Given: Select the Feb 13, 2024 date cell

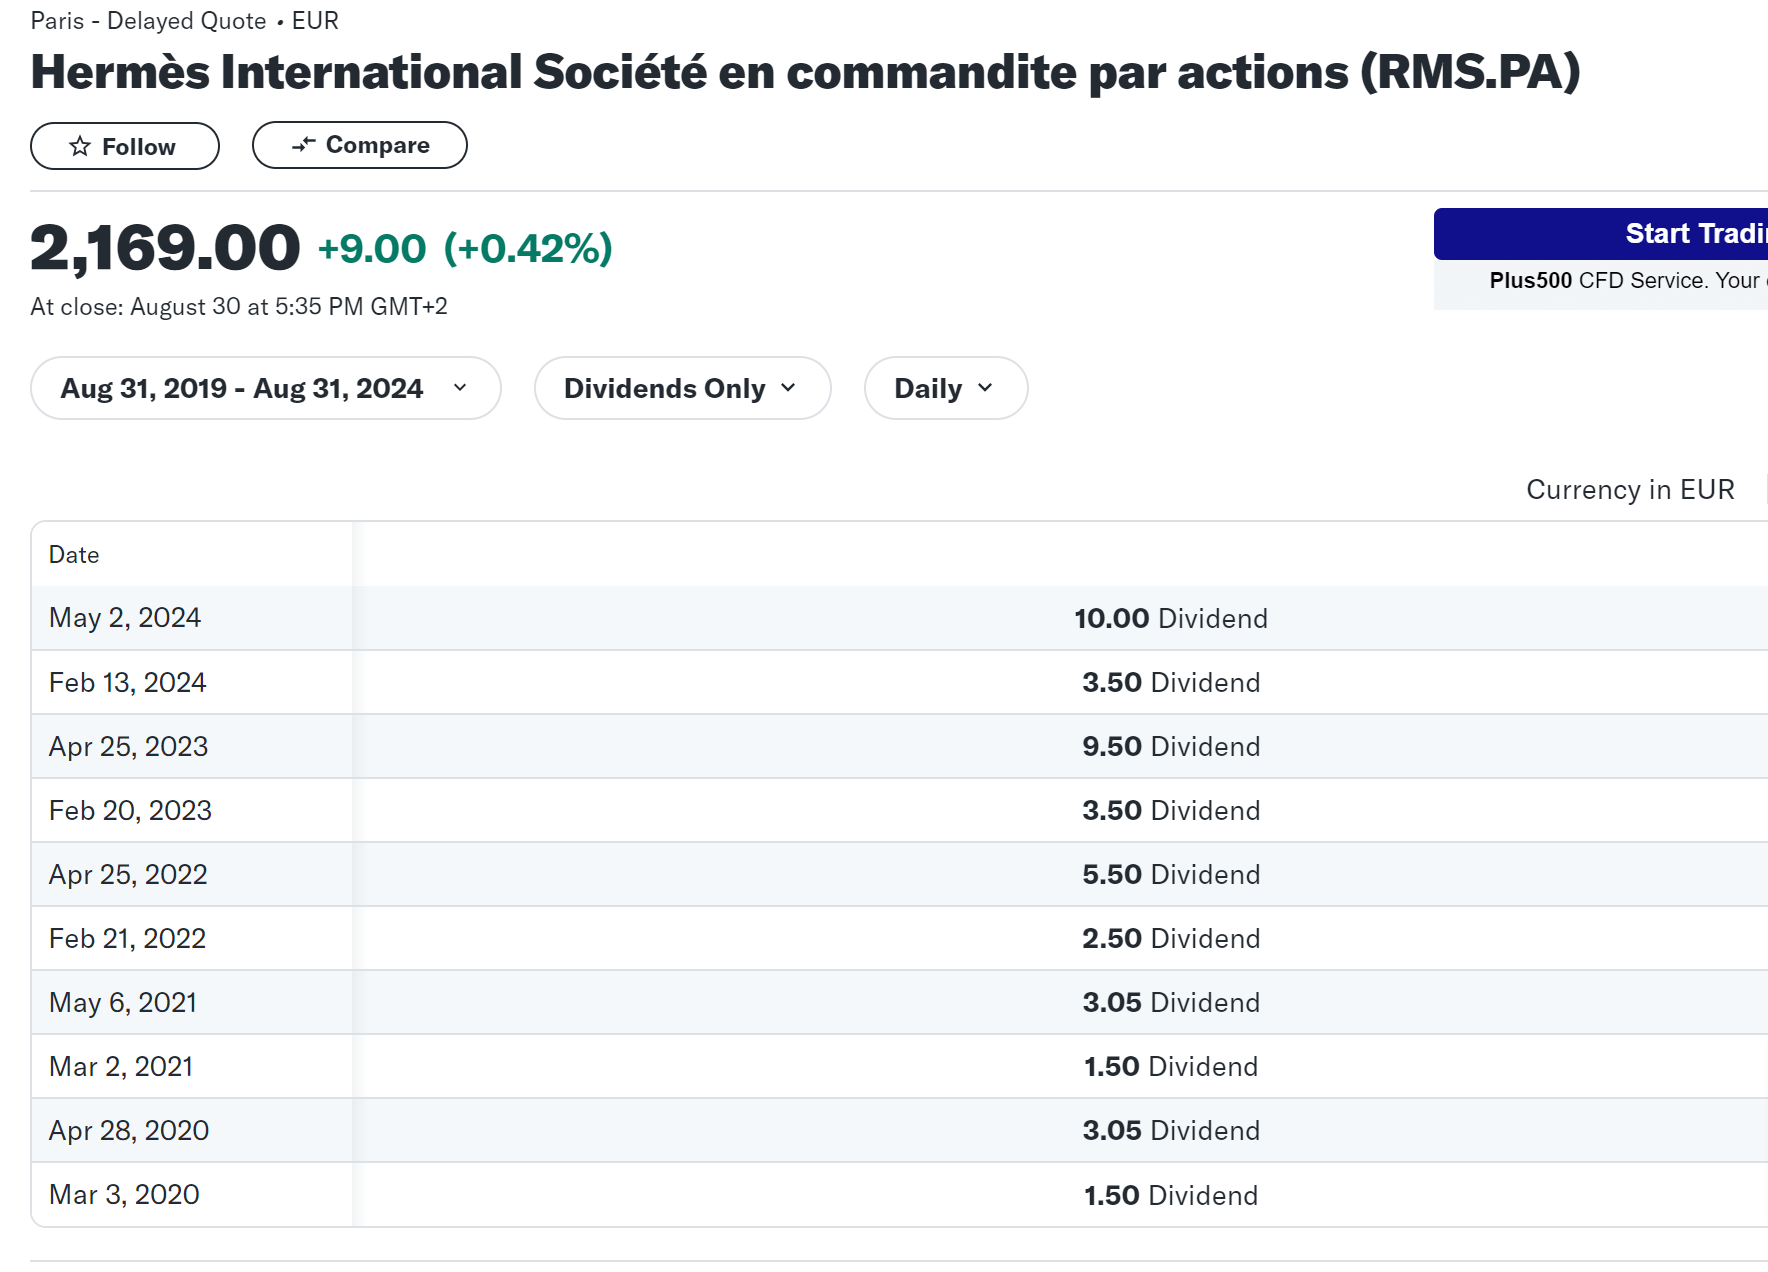Looking at the screenshot, I should (192, 682).
